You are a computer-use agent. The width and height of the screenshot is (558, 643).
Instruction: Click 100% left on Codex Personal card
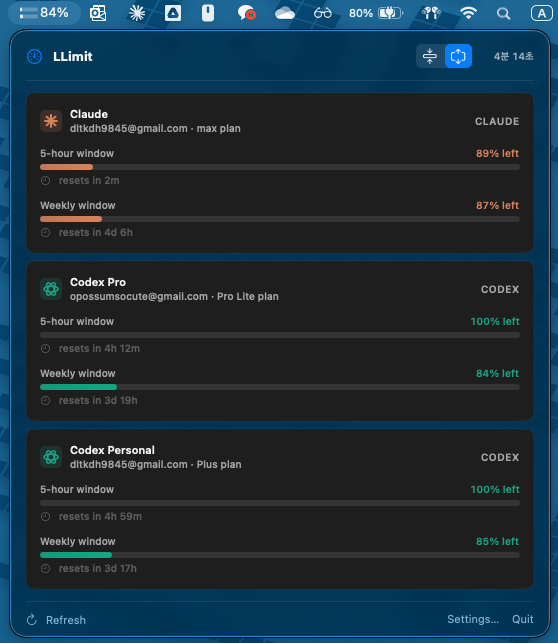495,489
